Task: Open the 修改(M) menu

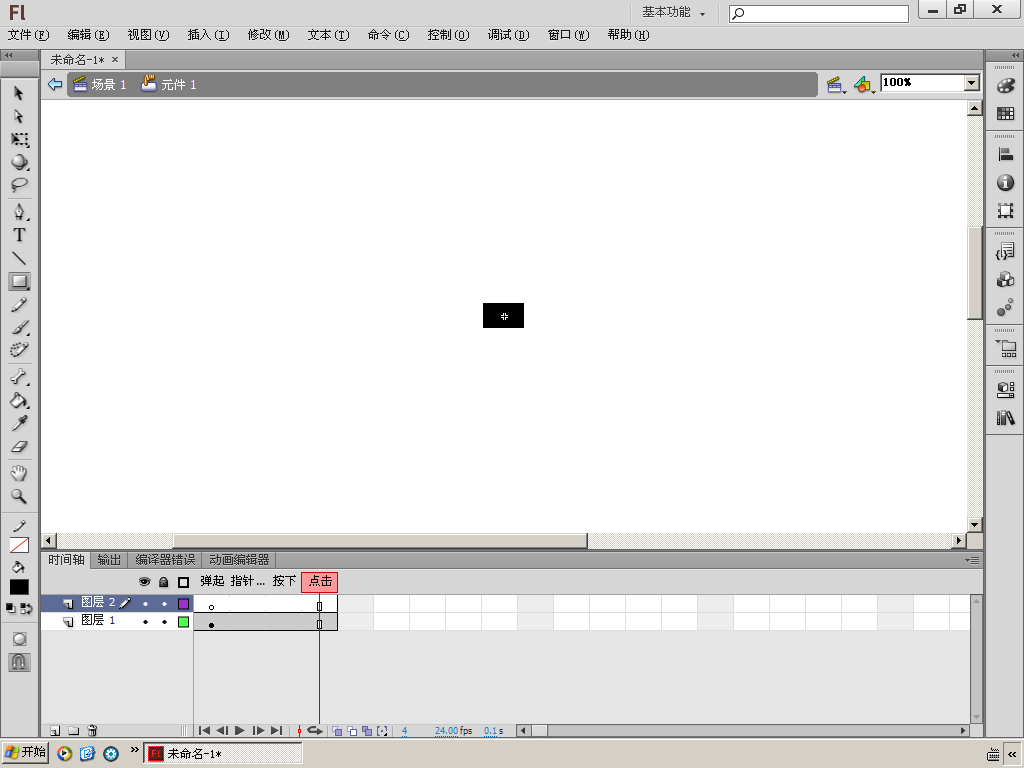Action: tap(268, 35)
